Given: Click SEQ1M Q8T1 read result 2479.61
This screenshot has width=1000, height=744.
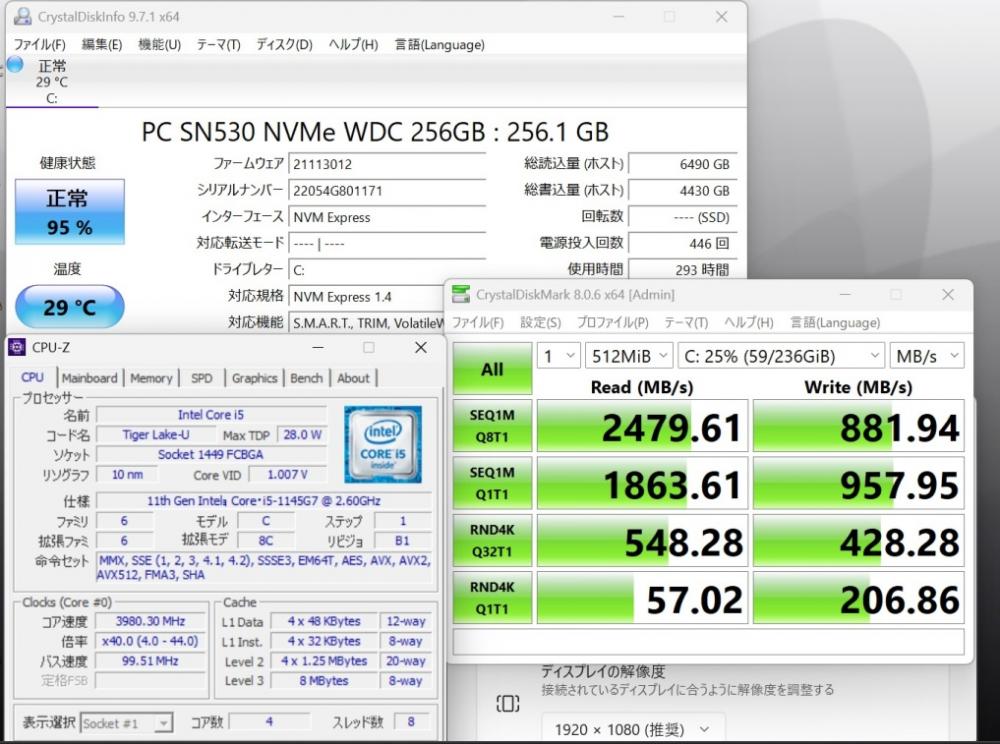Looking at the screenshot, I should (642, 426).
